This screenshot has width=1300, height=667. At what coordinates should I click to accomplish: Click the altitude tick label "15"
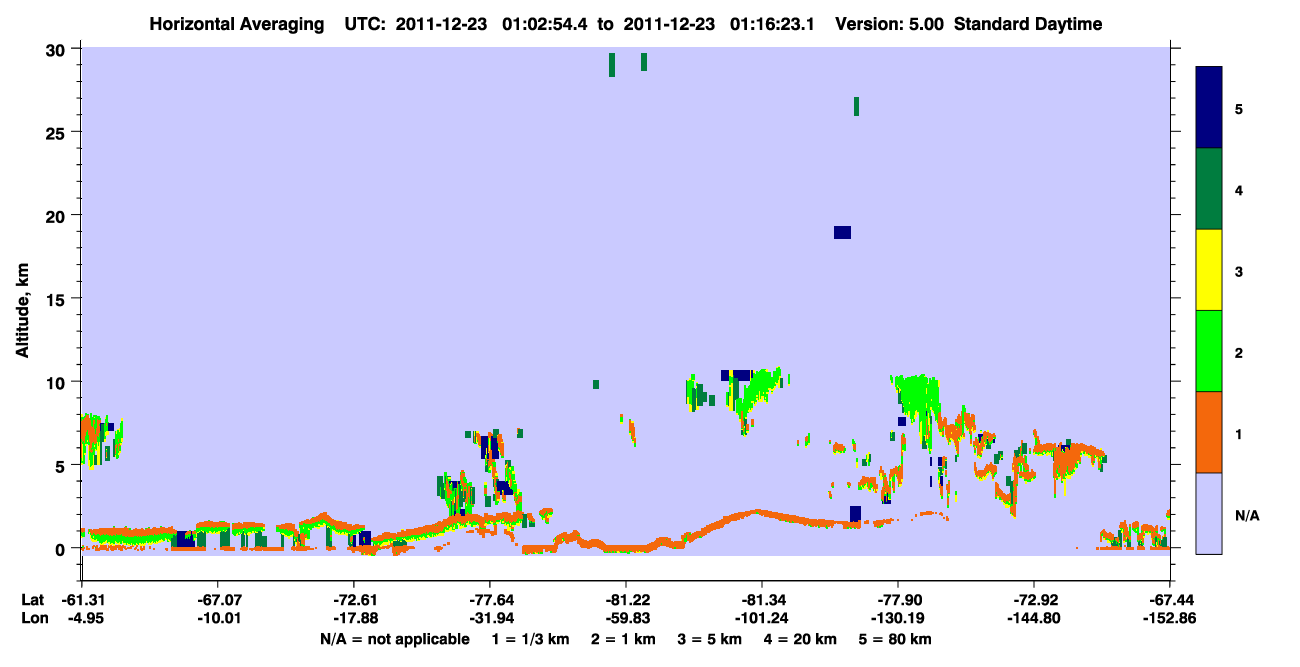[x=57, y=299]
